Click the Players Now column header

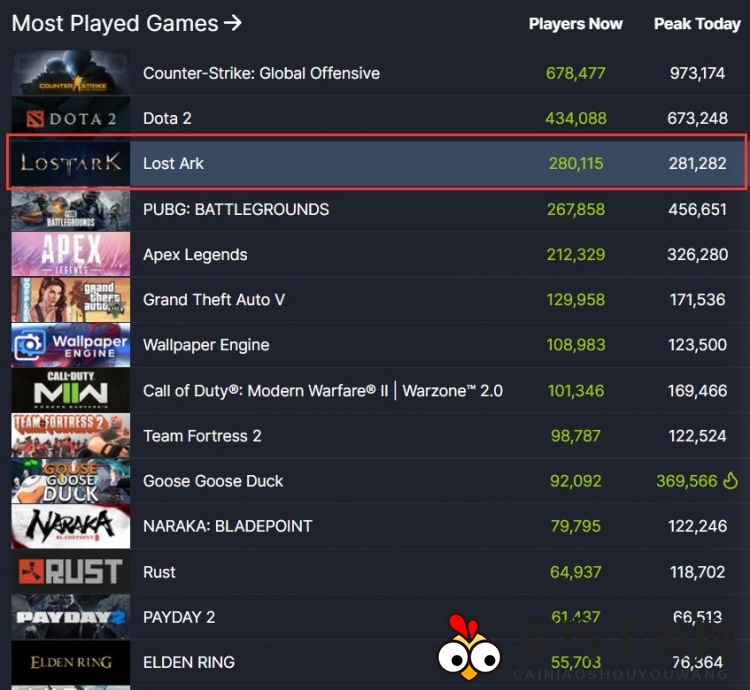(575, 24)
